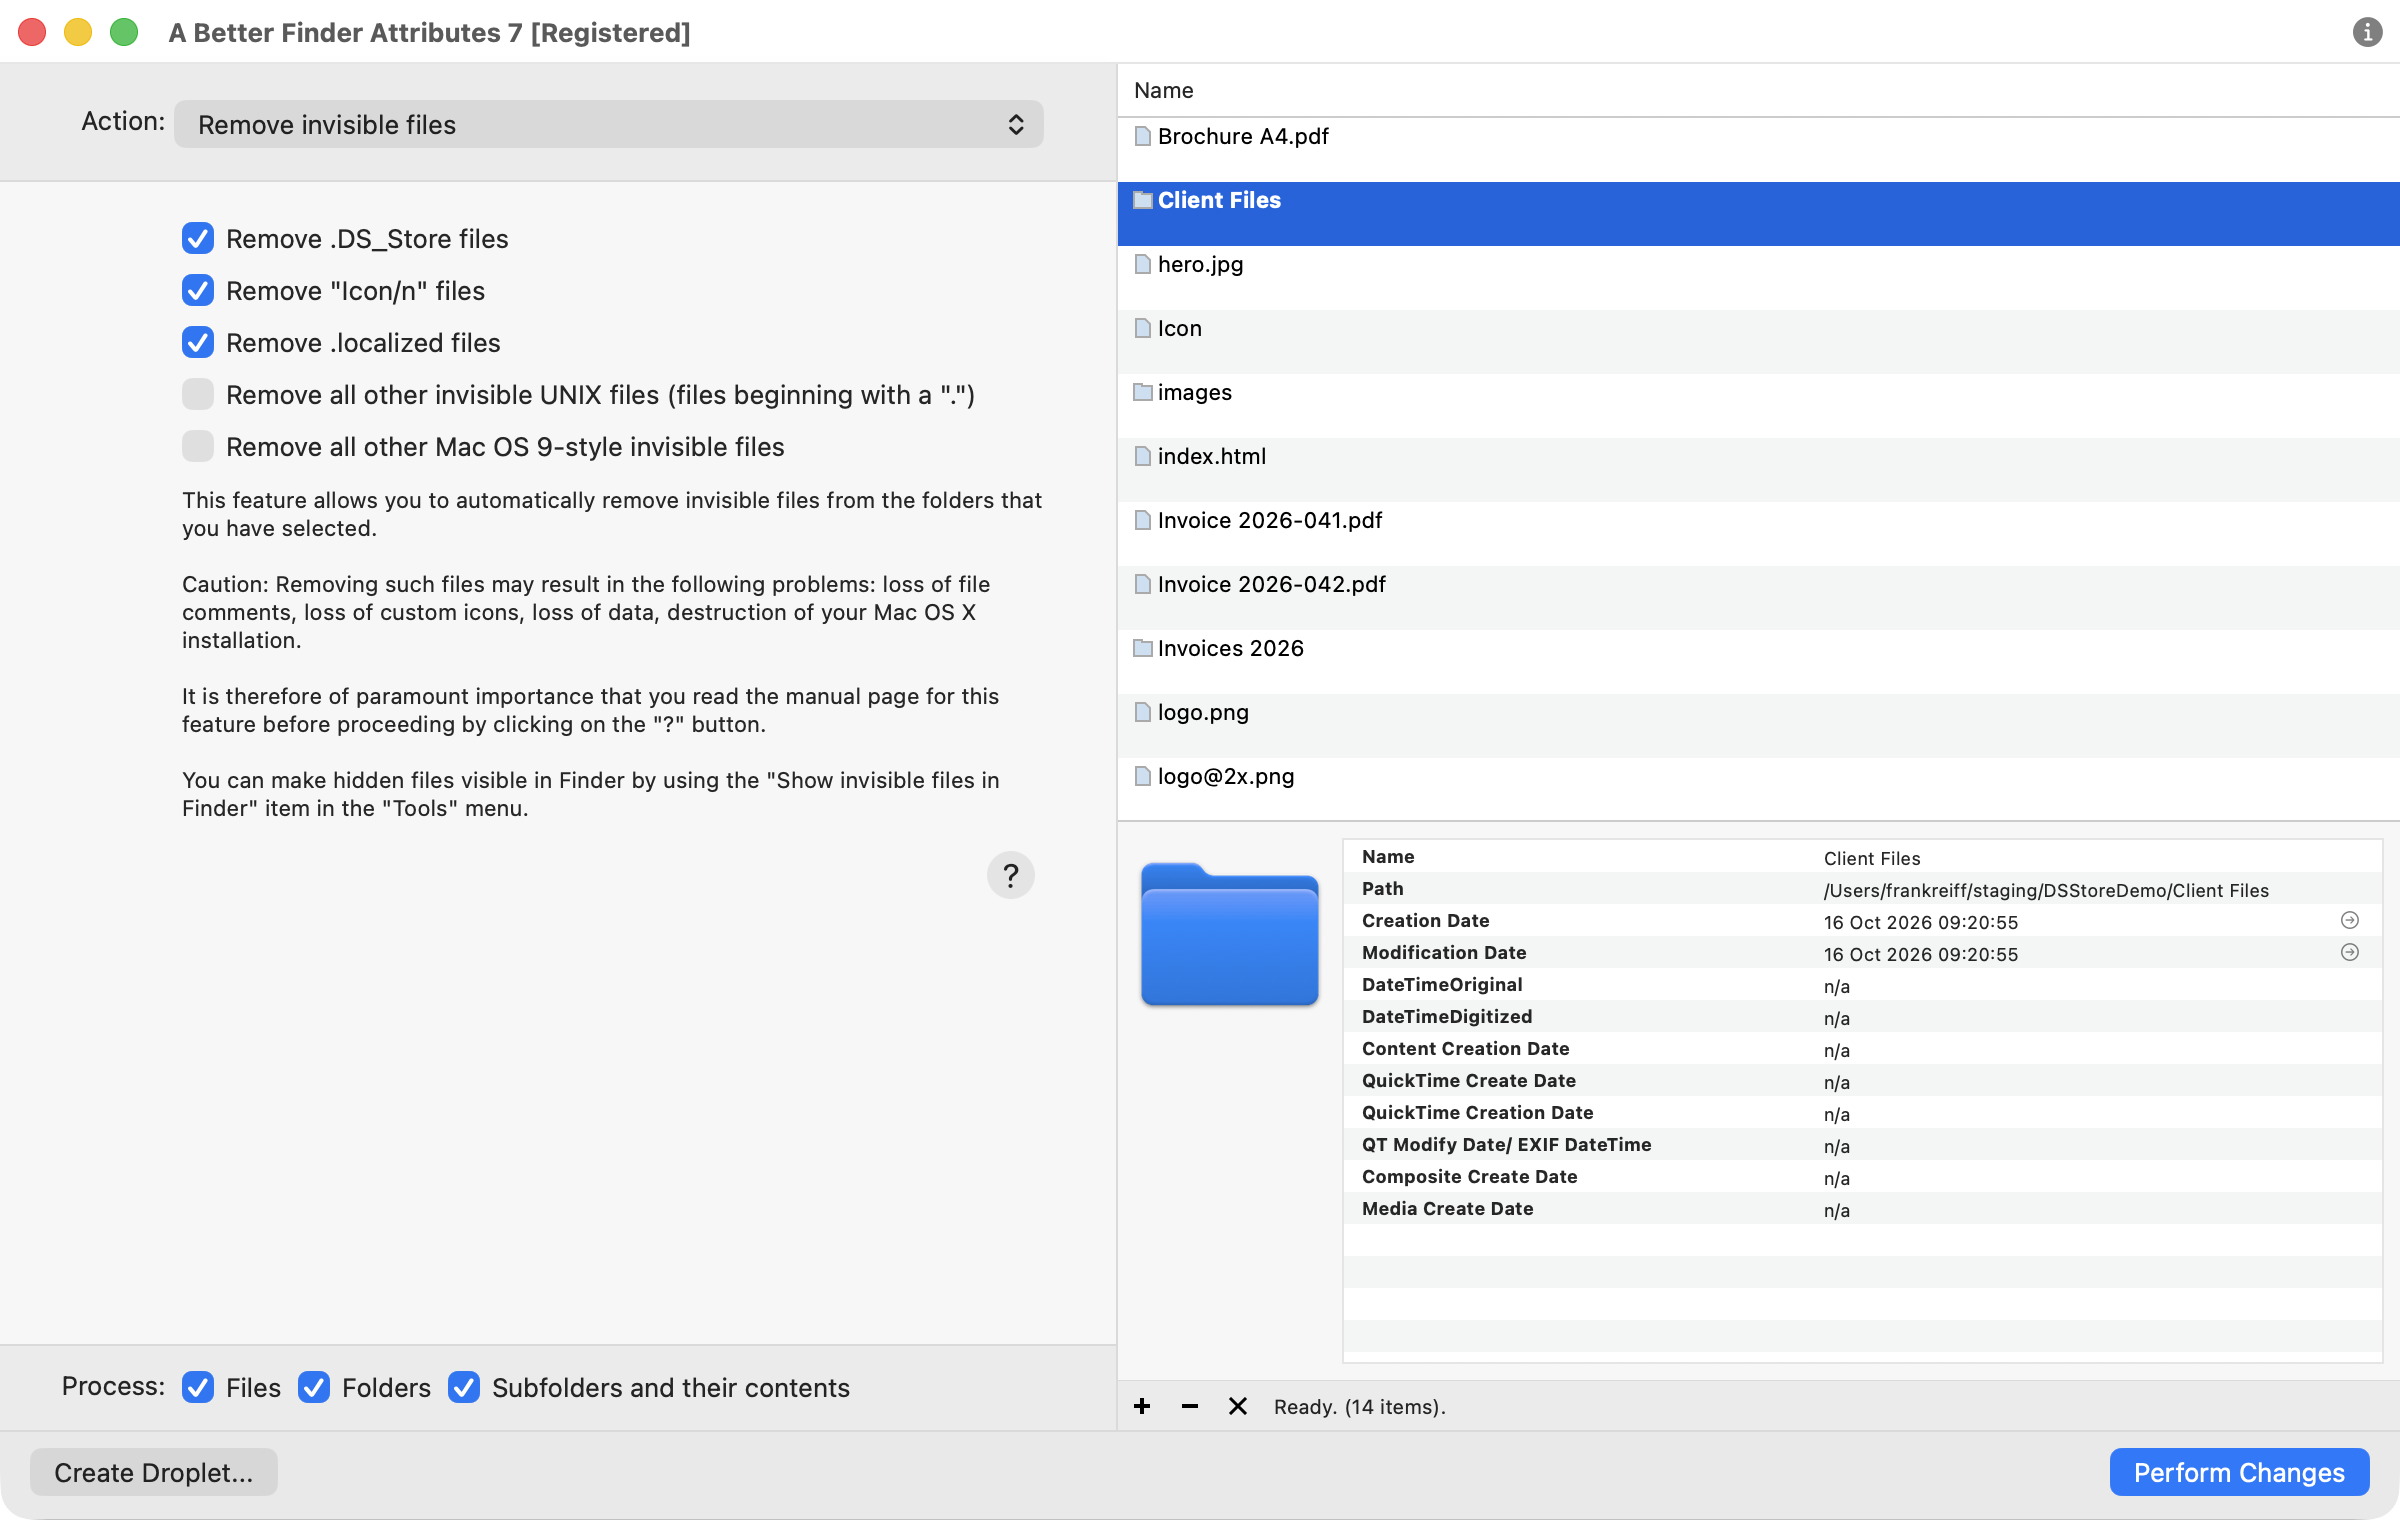Image resolution: width=2400 pixels, height=1520 pixels.
Task: Select Invoice 2026-042.pdf row
Action: point(1759,598)
